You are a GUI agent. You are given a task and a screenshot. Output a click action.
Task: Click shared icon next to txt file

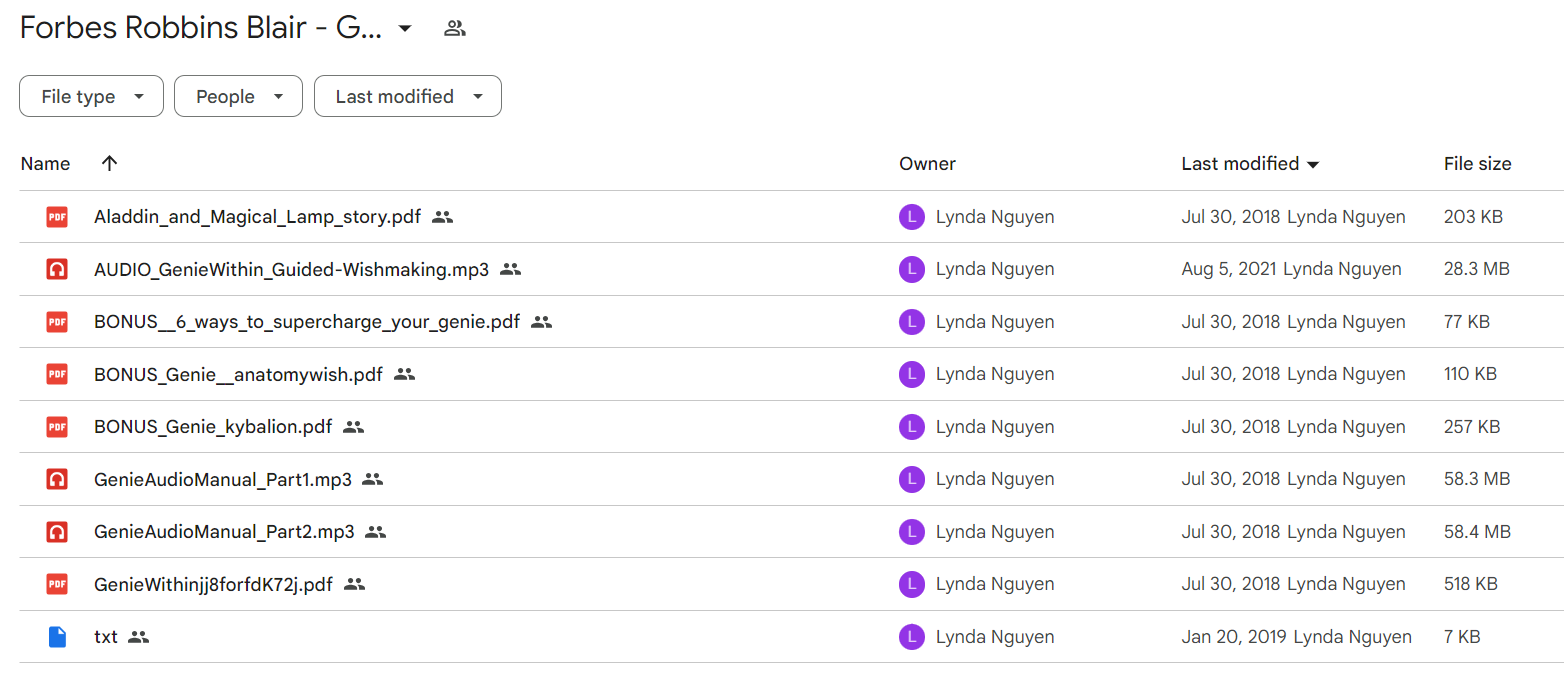139,637
